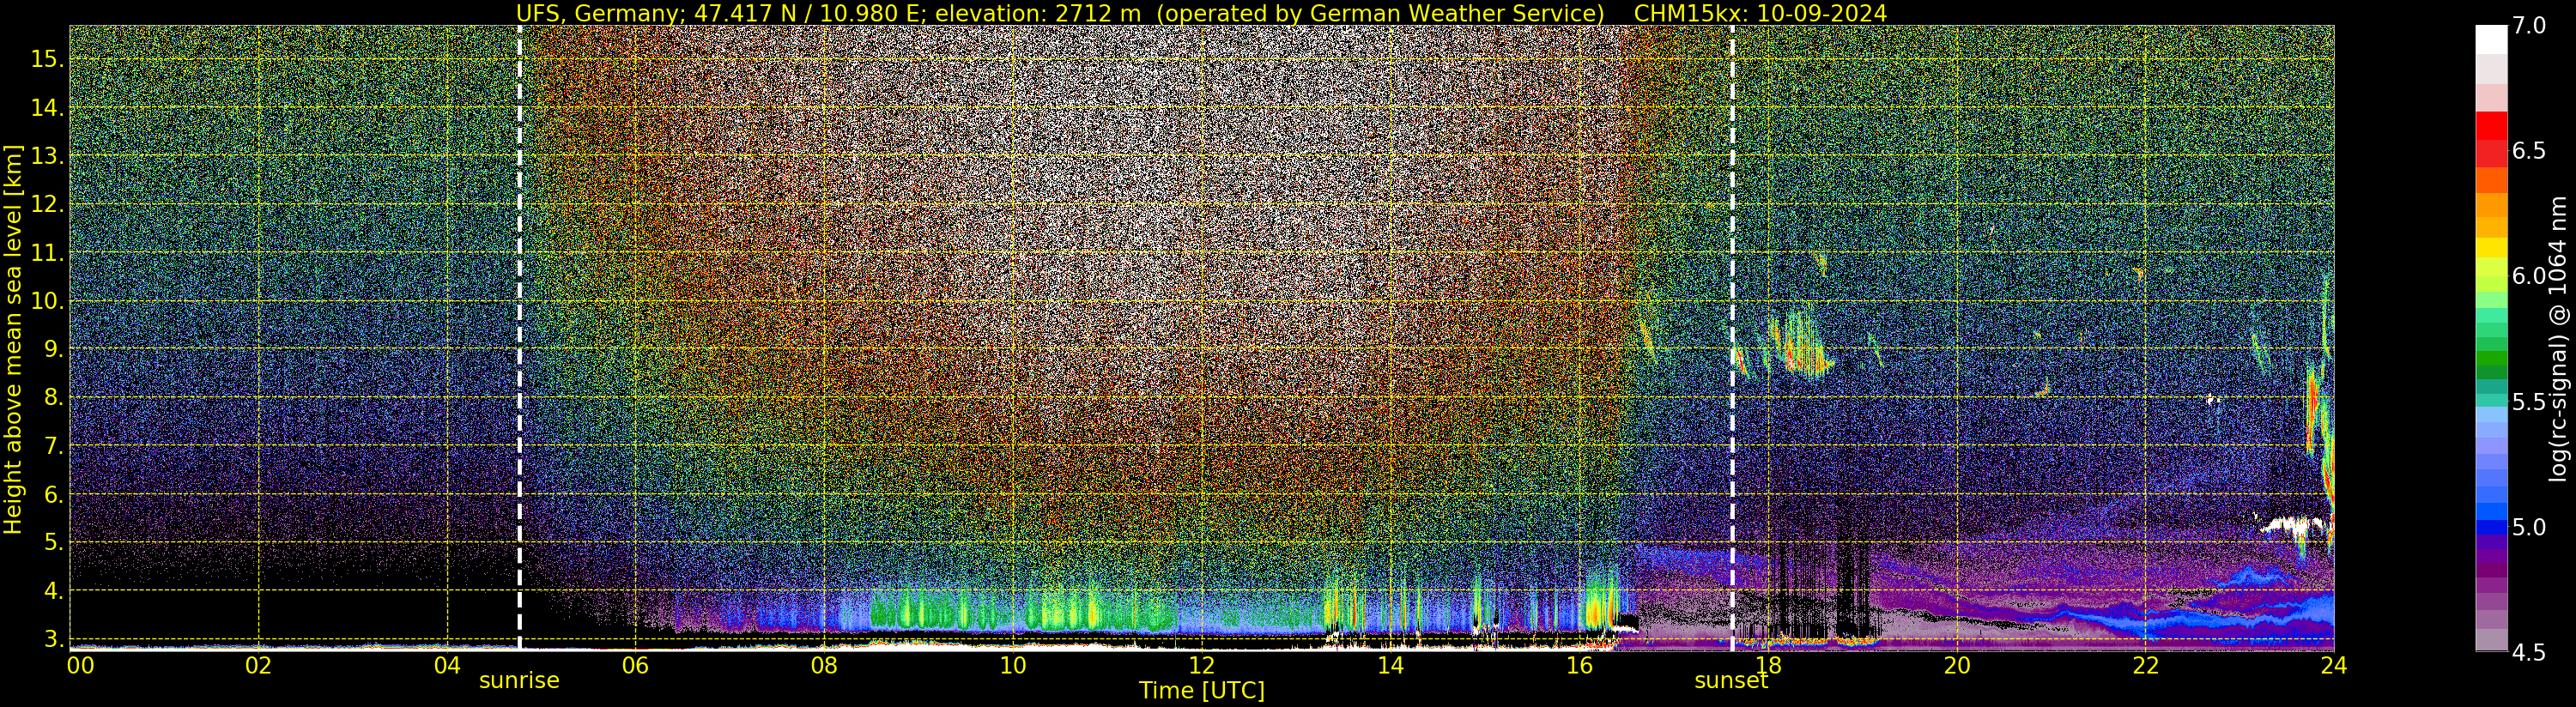Click the "6." km tick on the height axis
Screen dimensions: 2576x707
tap(52, 494)
